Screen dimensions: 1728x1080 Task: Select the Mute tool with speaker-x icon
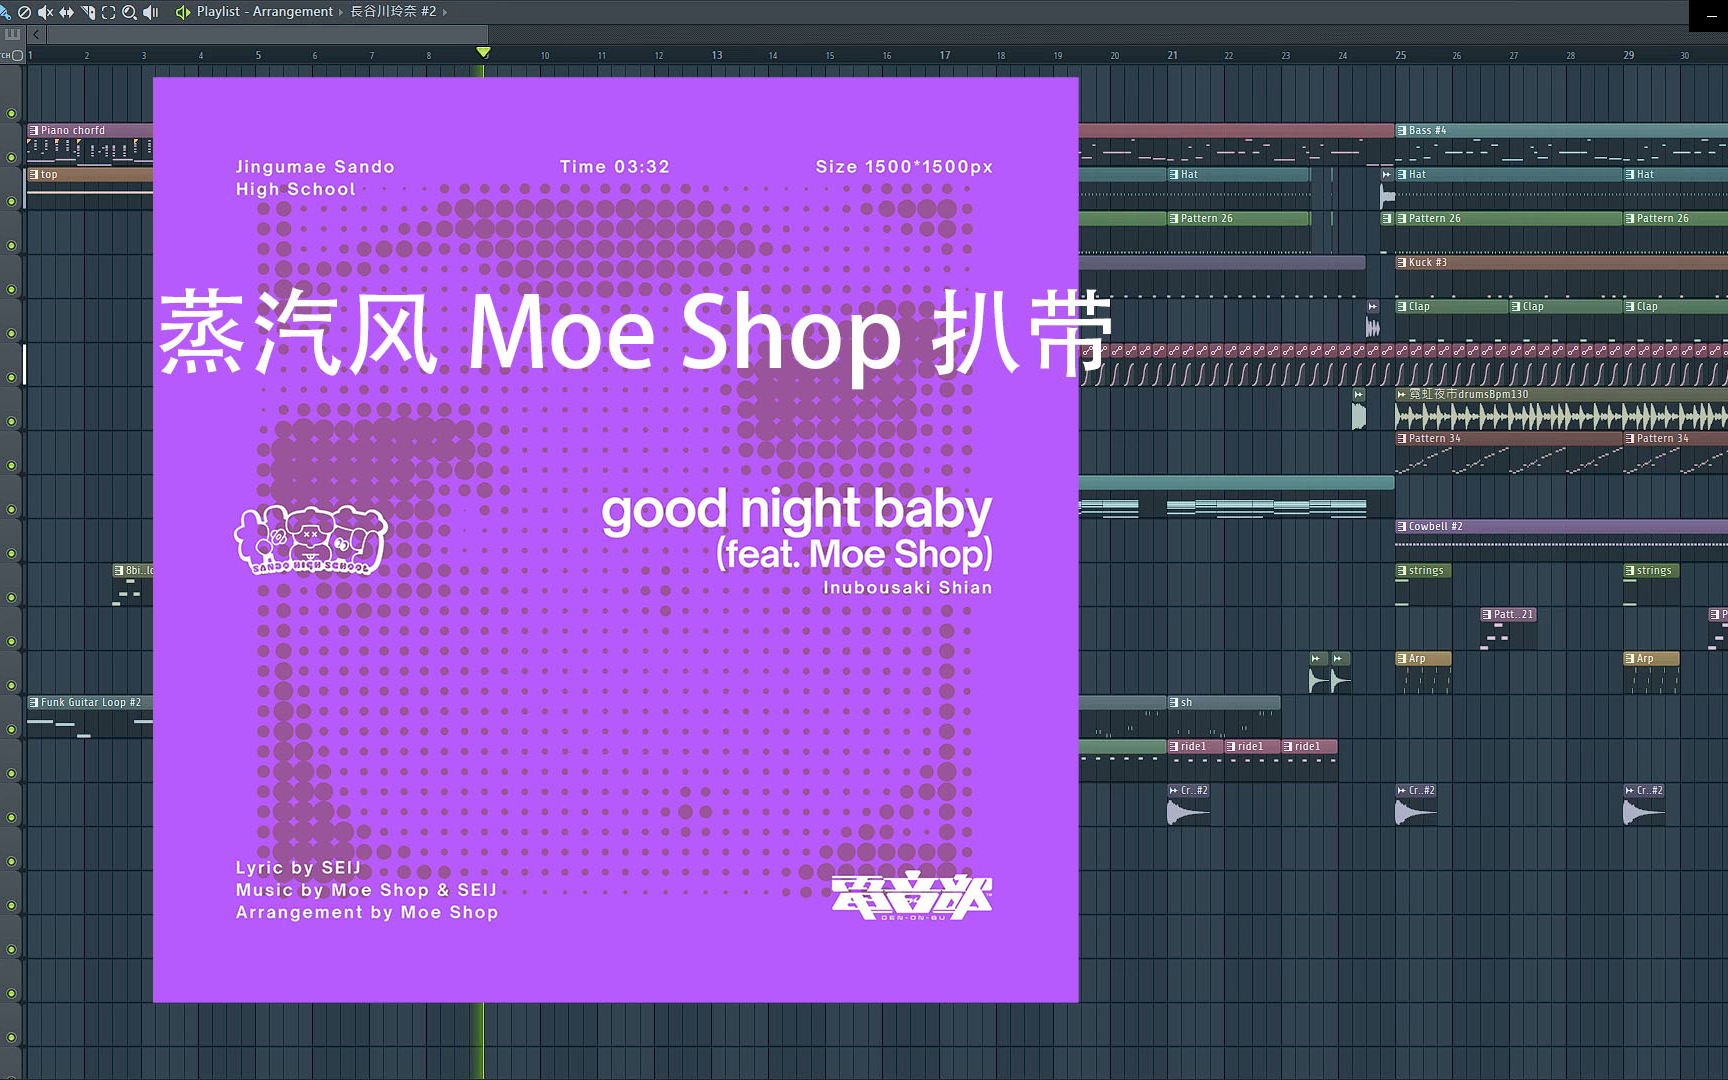coord(45,12)
